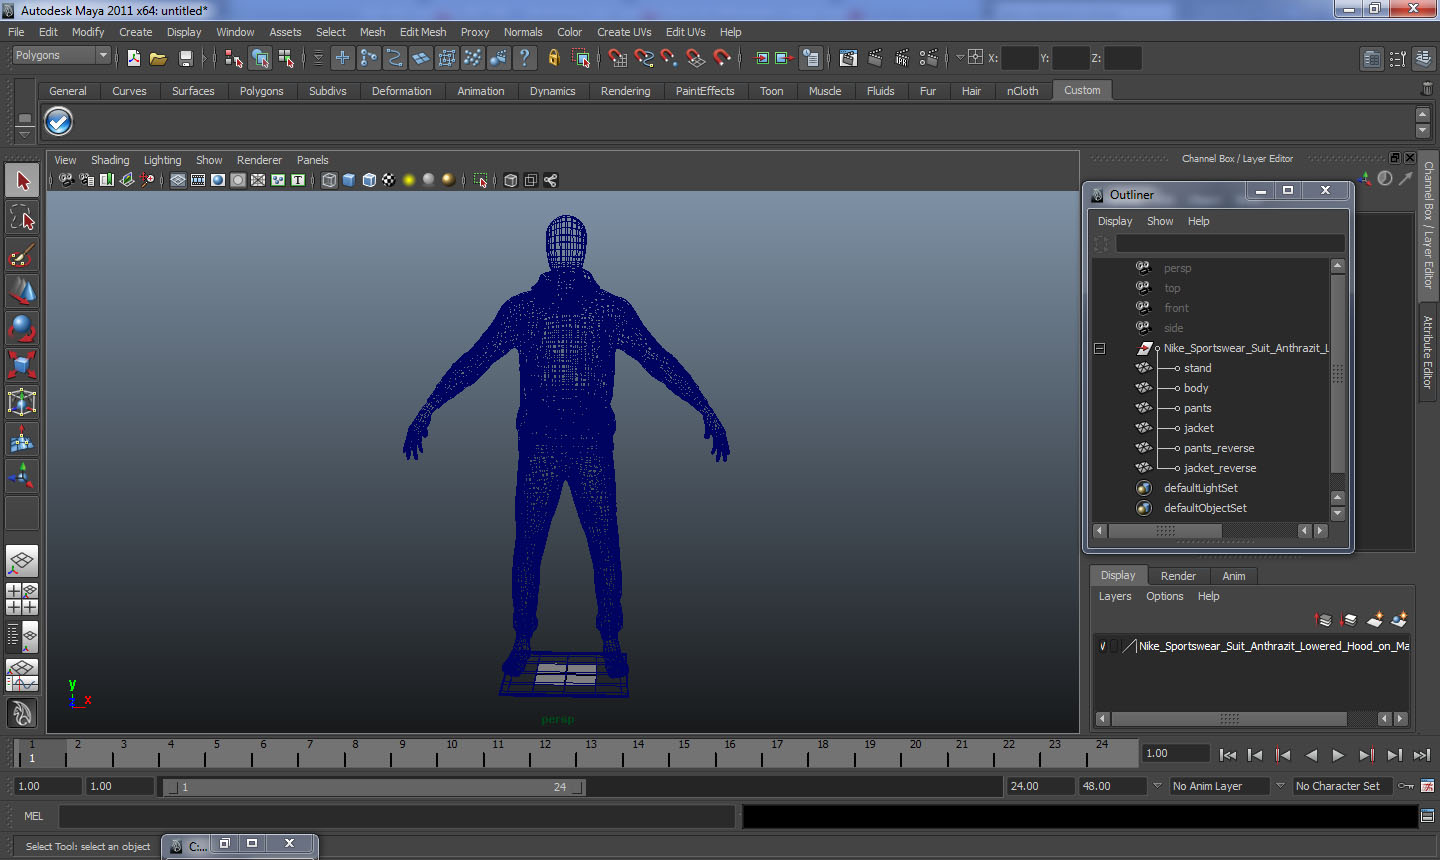Open anim layer dropdown arrow
Viewport: 1440px width, 860px height.
coord(1157,786)
